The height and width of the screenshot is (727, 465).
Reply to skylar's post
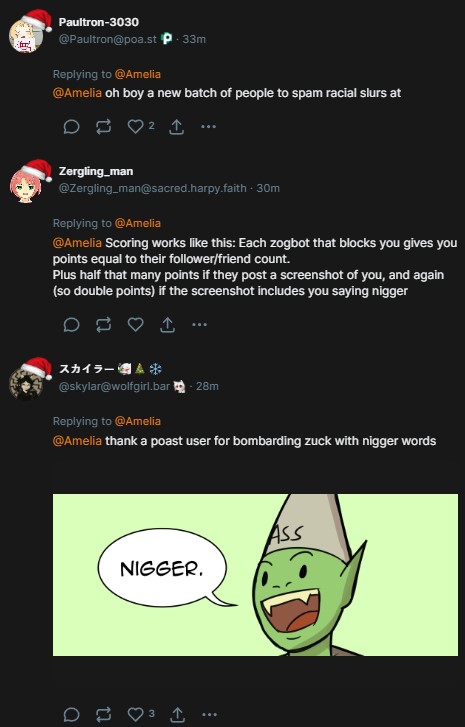pyautogui.click(x=71, y=714)
